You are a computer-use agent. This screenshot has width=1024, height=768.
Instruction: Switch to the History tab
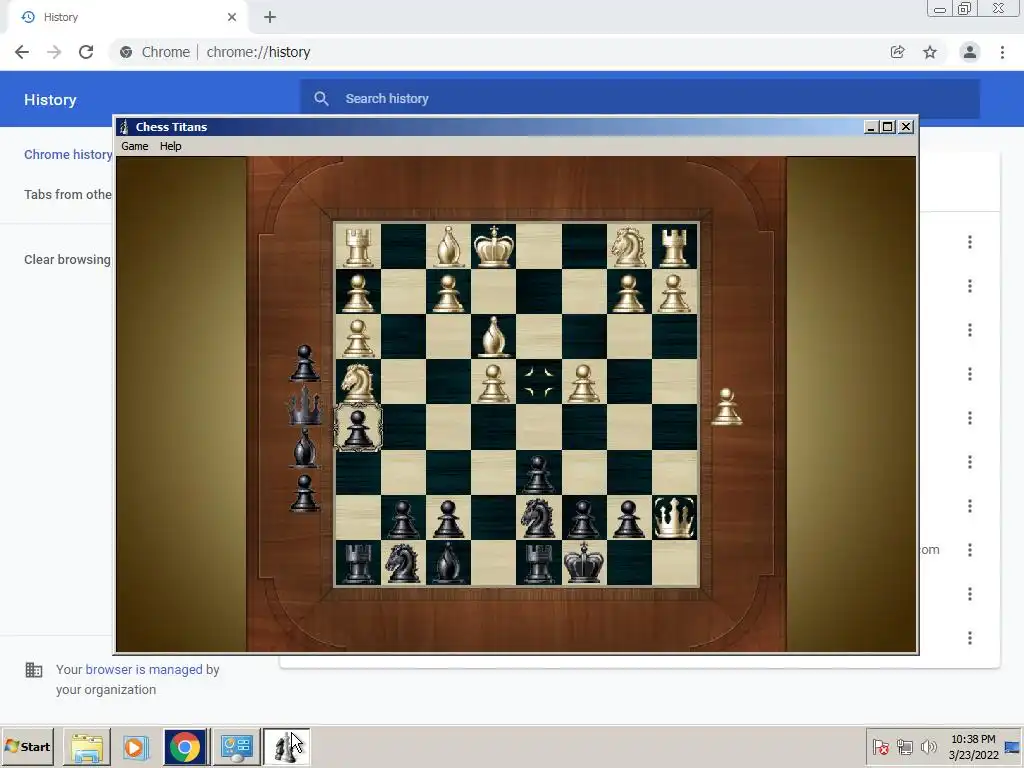pos(127,17)
